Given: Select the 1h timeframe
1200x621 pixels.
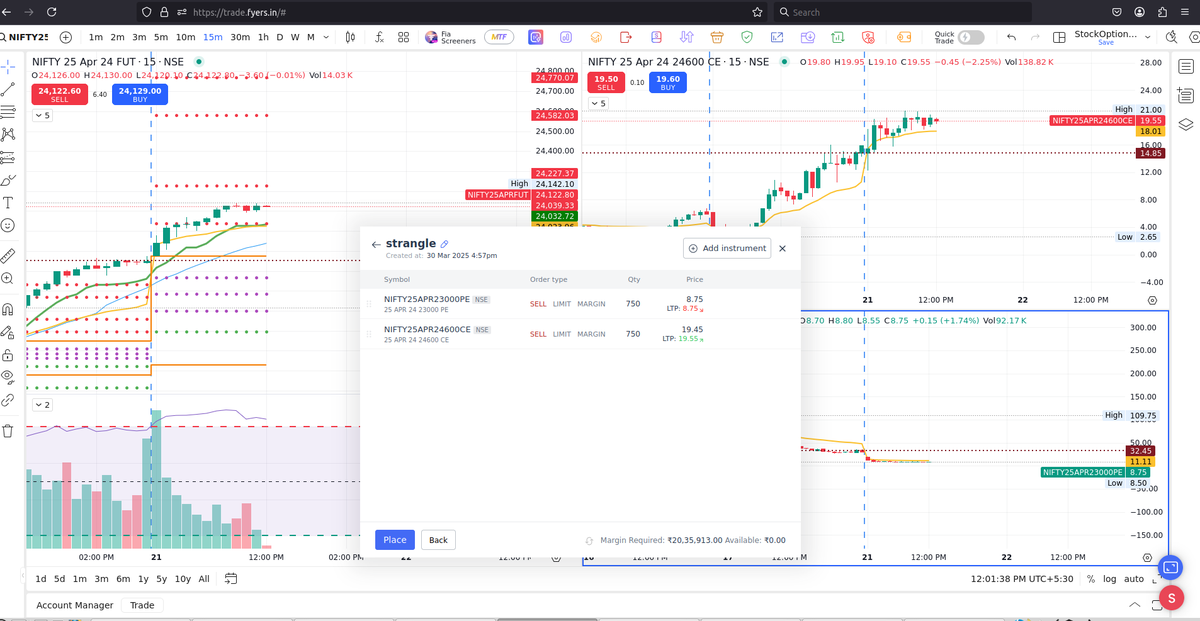Looking at the screenshot, I should click(x=263, y=37).
